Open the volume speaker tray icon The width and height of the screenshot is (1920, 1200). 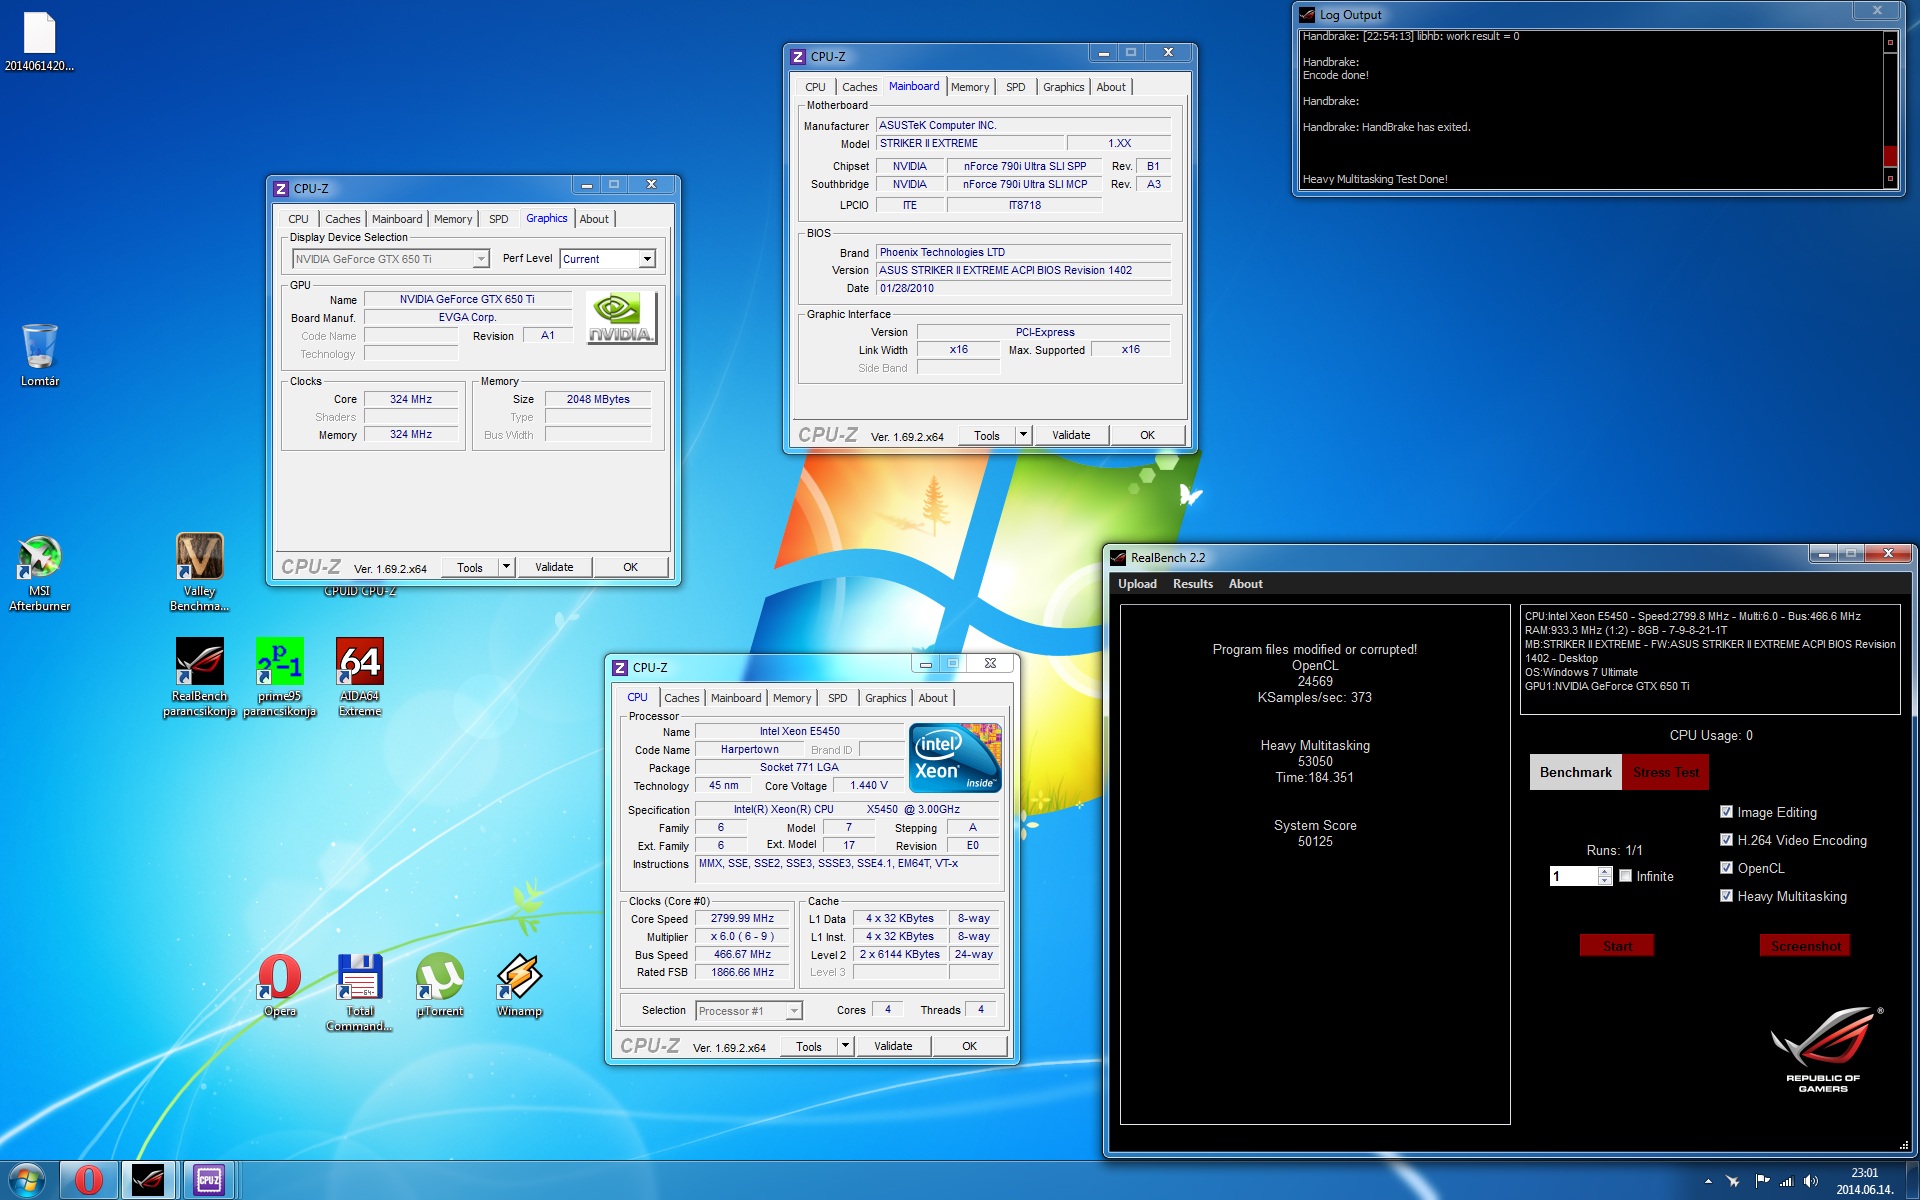(1810, 1181)
